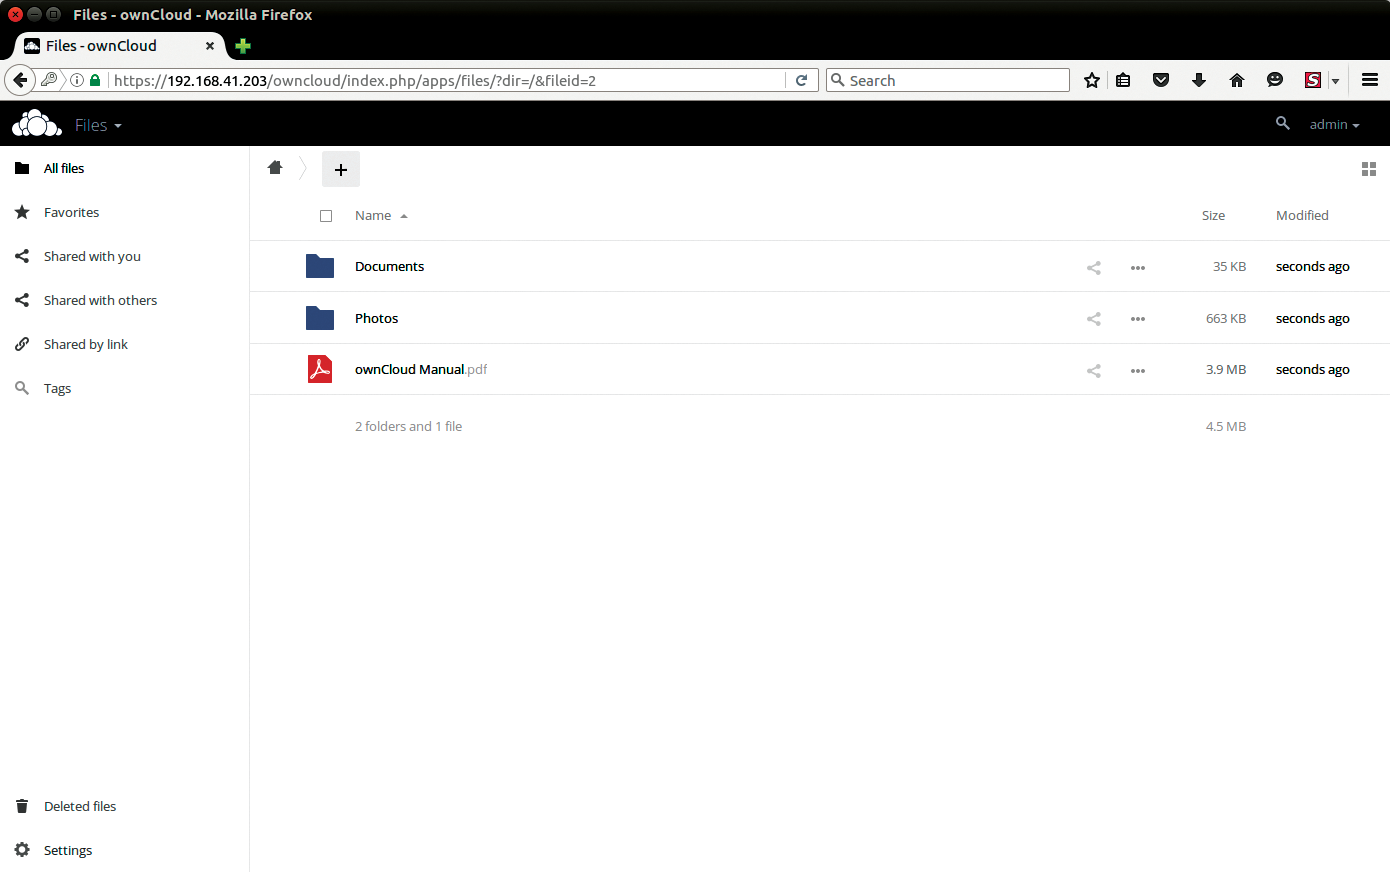Open the Firefox hamburger menu

pyautogui.click(x=1369, y=80)
